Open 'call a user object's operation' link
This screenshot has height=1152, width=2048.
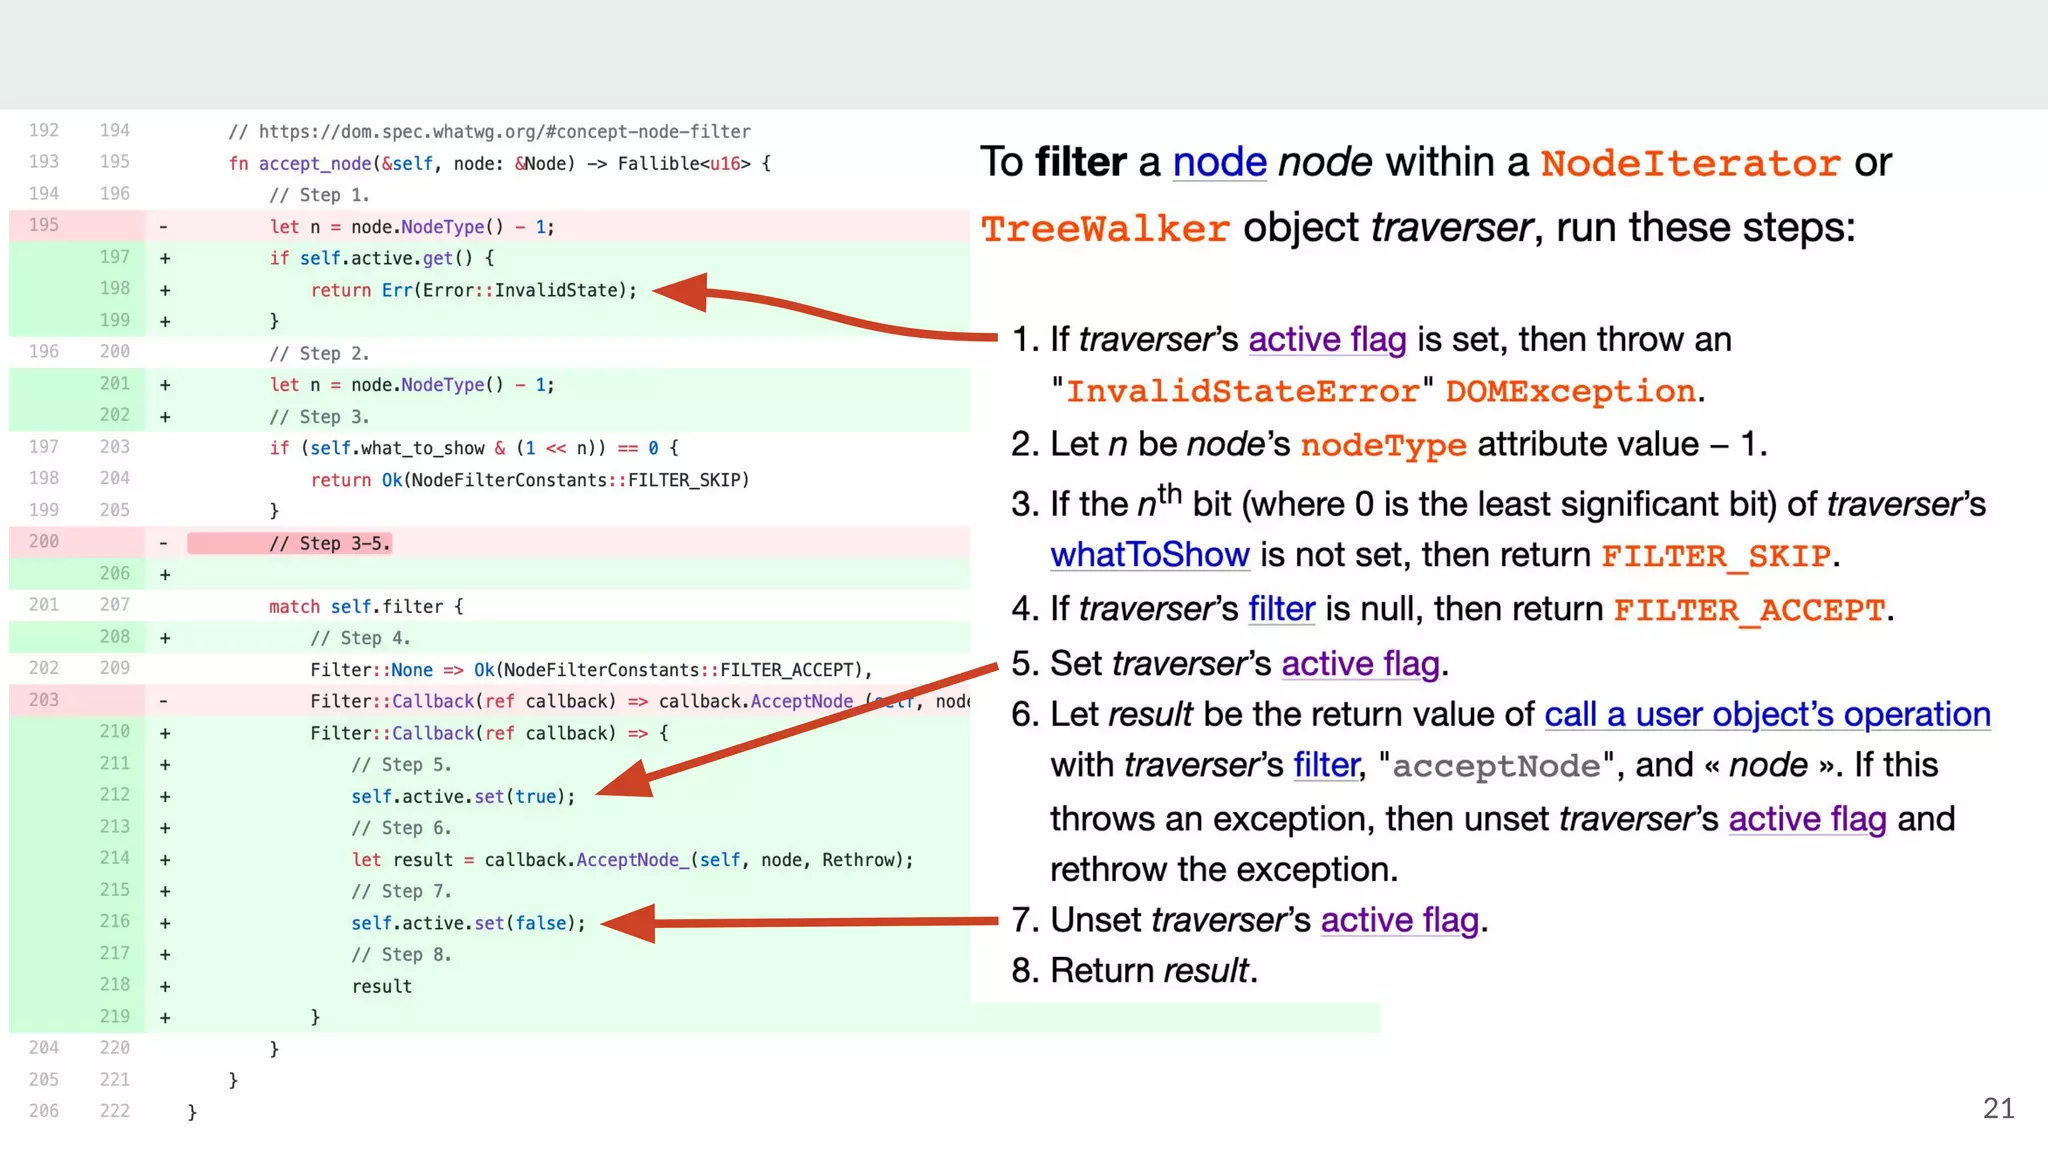pos(1767,715)
